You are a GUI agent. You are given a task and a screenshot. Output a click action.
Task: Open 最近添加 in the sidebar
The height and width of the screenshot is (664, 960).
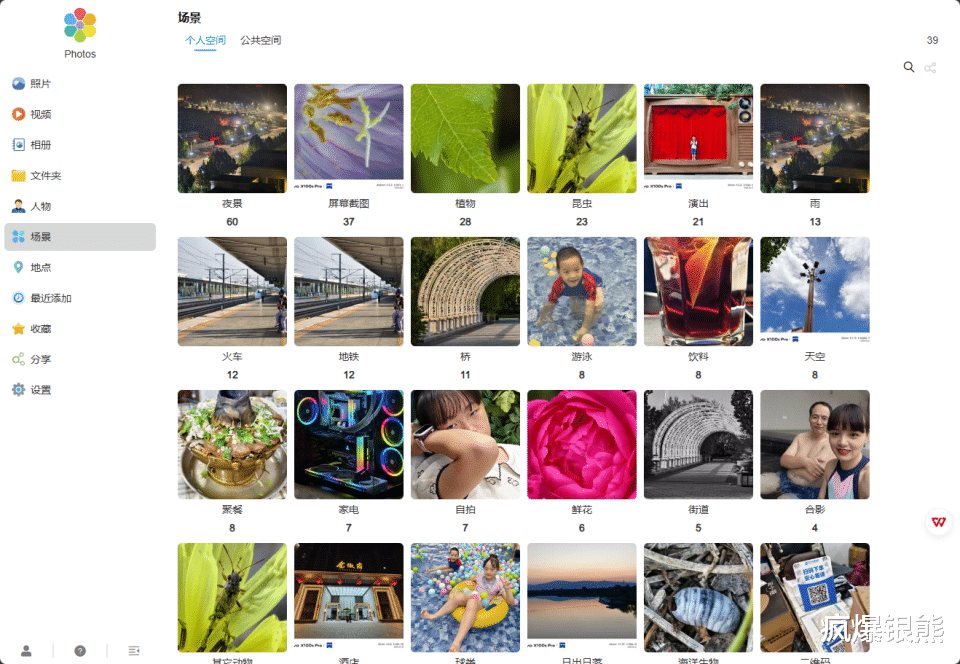click(80, 298)
